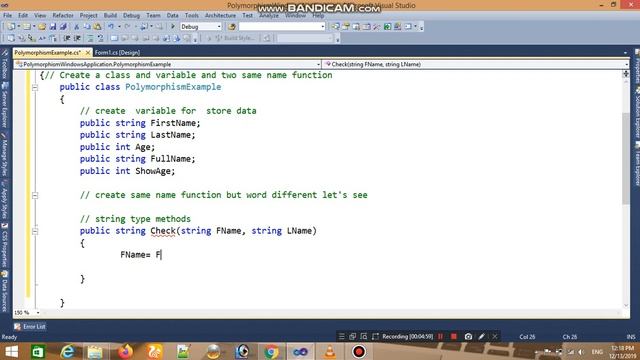640x360 pixels.
Task: Click the Increase Indent toolbar icon
Action: coord(77,38)
